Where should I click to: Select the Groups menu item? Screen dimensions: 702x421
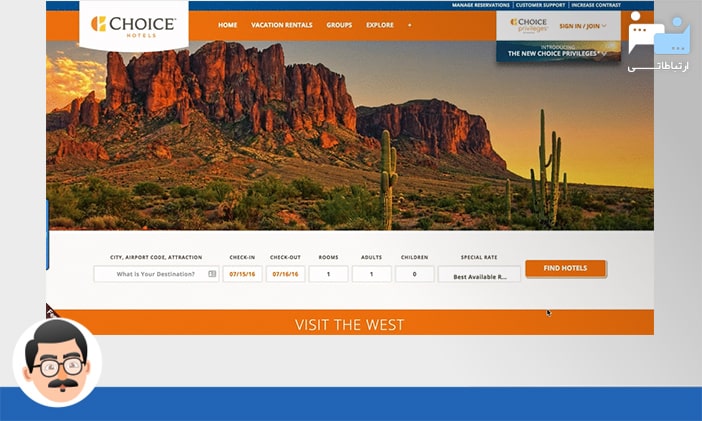pyautogui.click(x=339, y=25)
